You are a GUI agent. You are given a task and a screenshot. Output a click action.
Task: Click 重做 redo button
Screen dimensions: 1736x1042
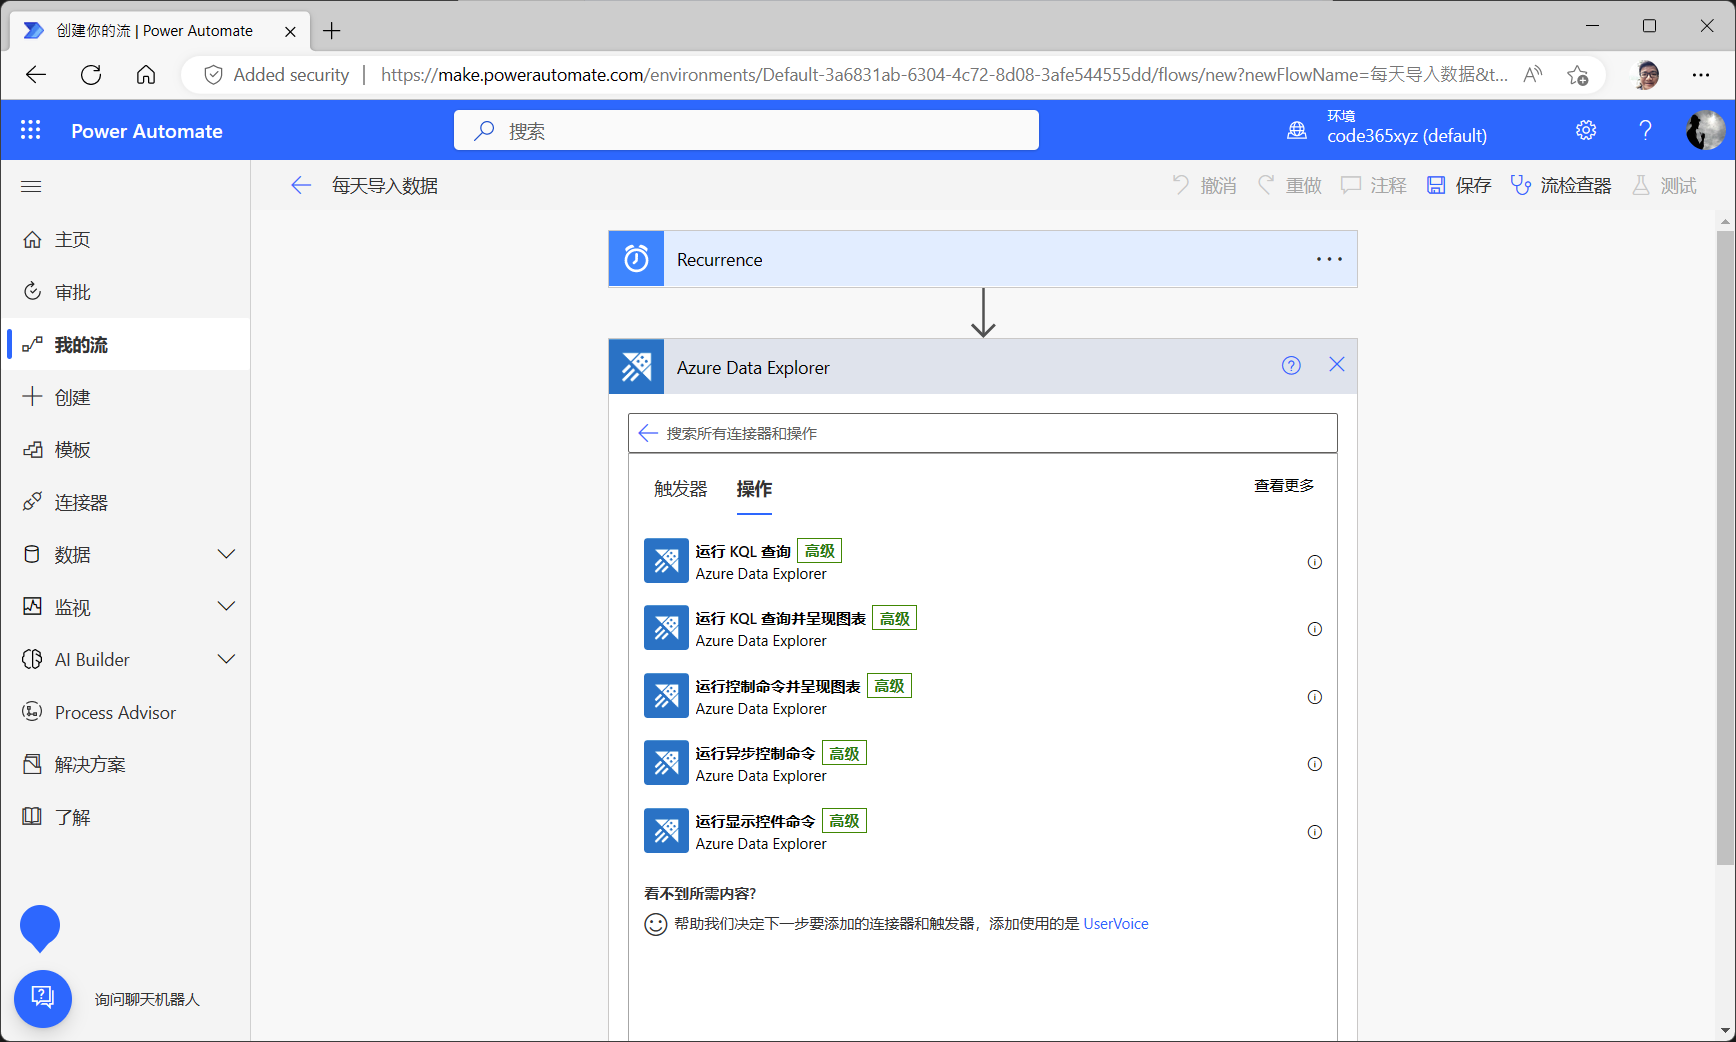(x=1289, y=185)
